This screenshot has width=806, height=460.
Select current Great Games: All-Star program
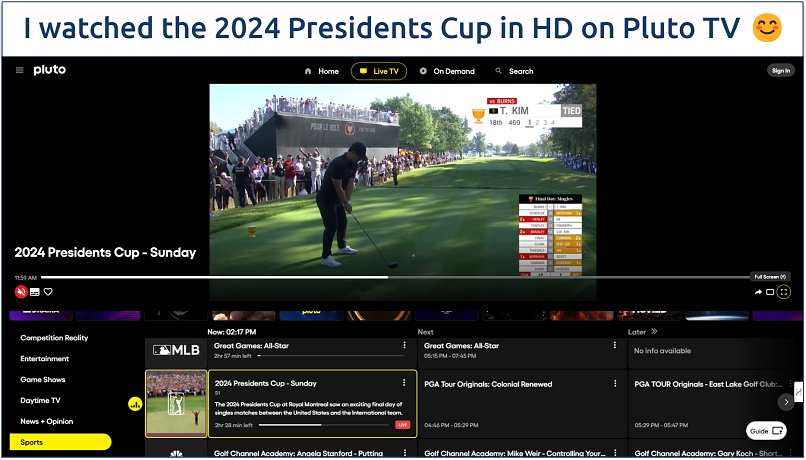(x=313, y=353)
